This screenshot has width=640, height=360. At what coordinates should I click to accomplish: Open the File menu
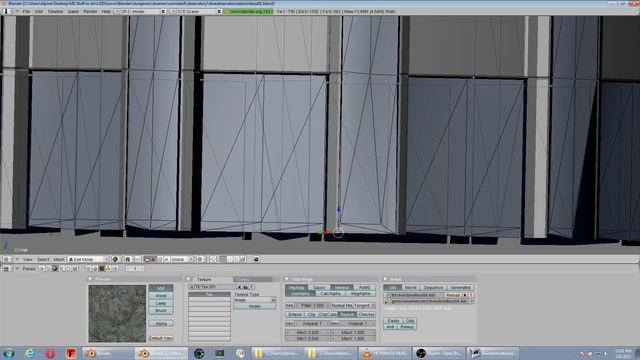[x=27, y=11]
